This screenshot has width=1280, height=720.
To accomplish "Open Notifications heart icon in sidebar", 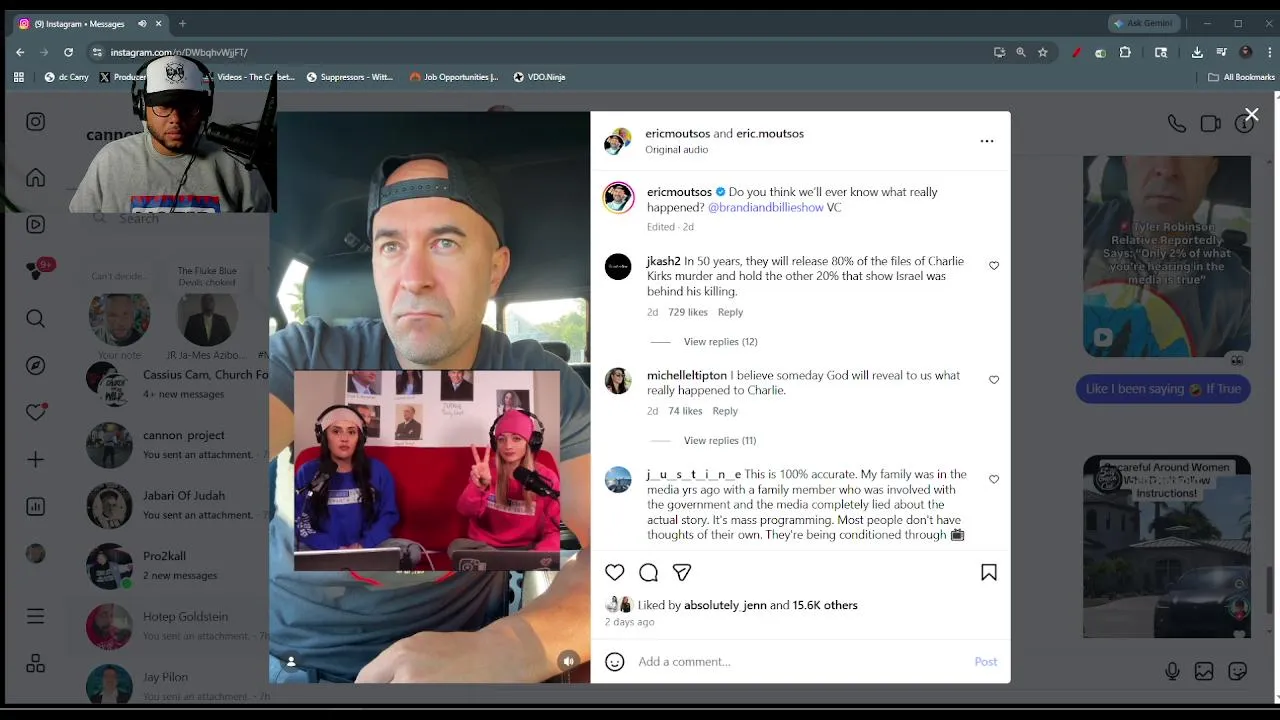I will click(x=36, y=412).
